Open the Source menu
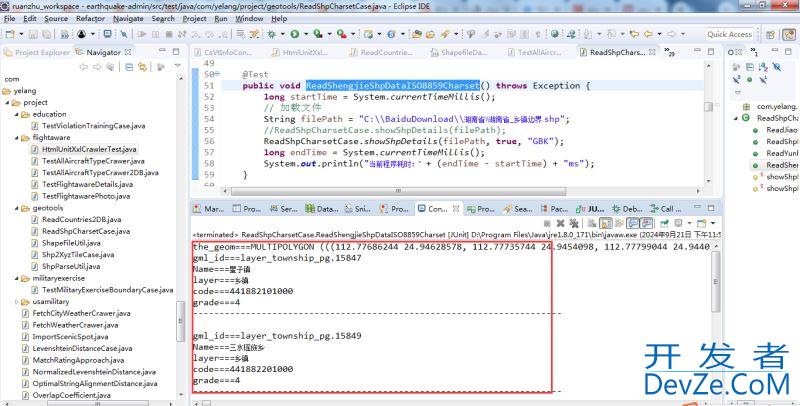Viewport: 800px width, 406px height. point(56,18)
